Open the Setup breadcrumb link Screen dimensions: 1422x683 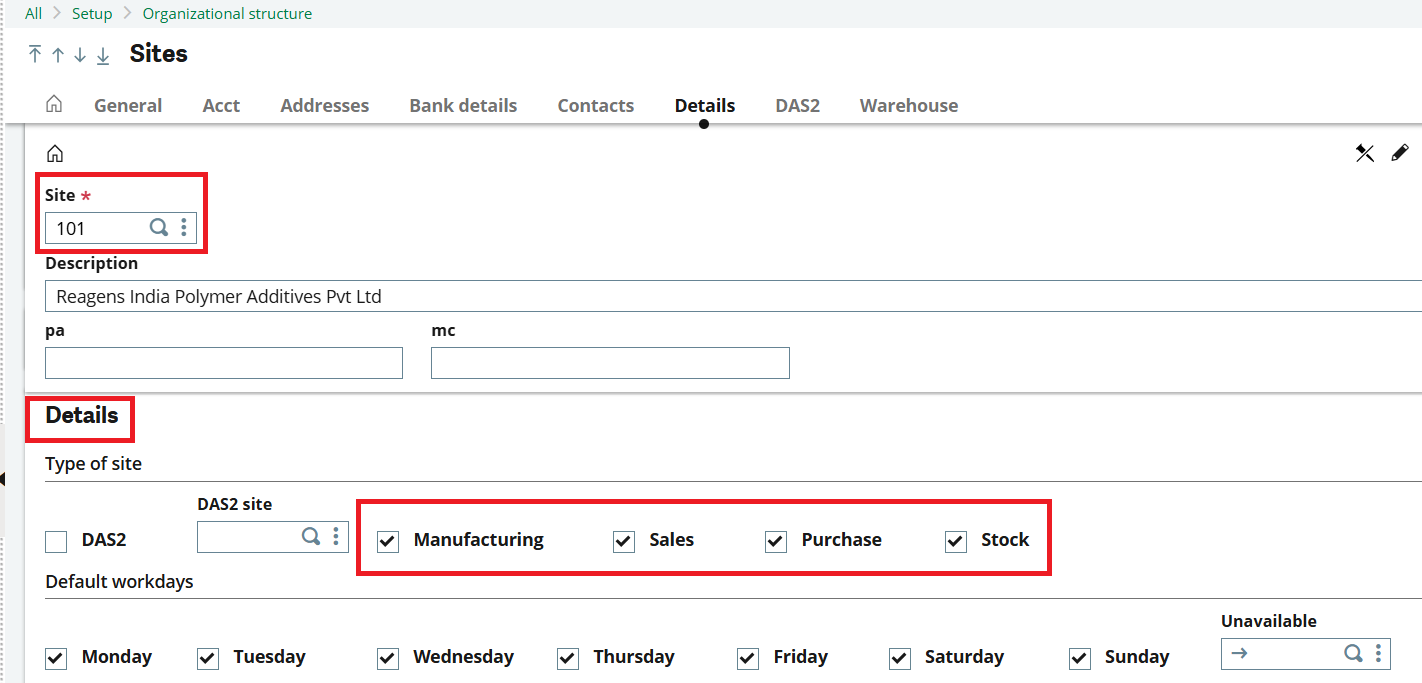click(x=92, y=13)
